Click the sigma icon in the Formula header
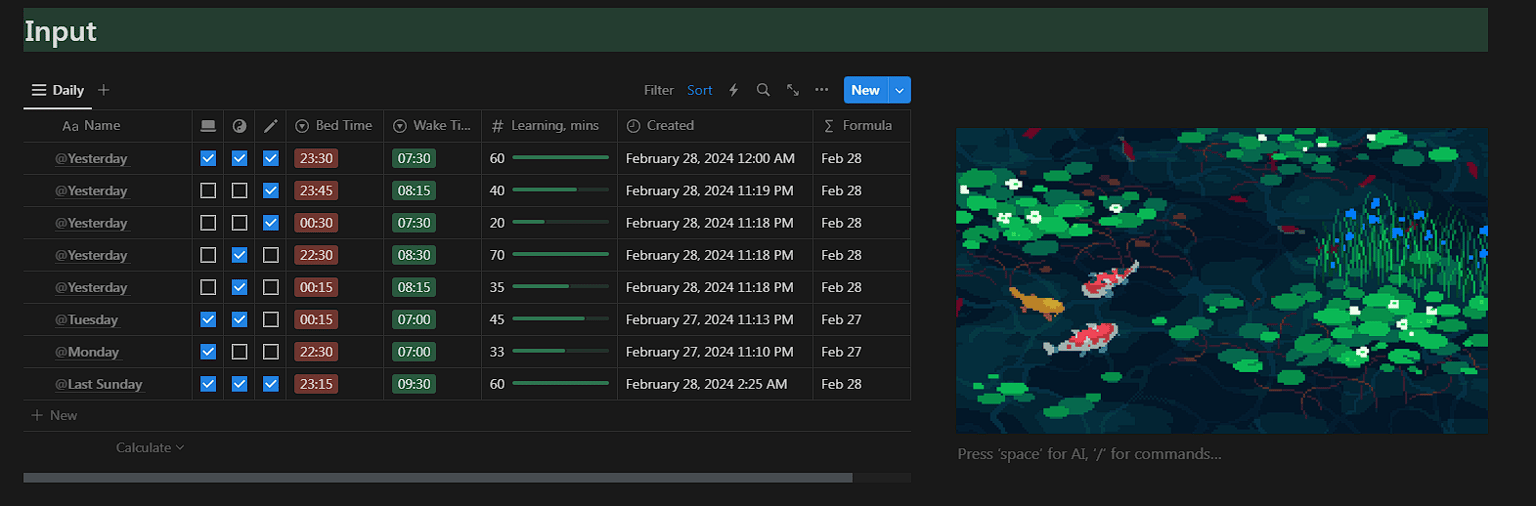The height and width of the screenshot is (506, 1536). point(829,126)
